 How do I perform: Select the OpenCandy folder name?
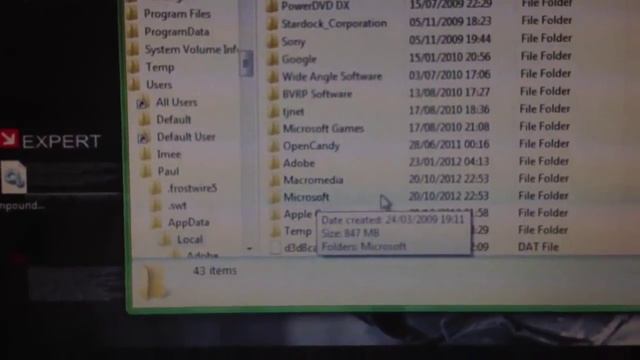[311, 146]
